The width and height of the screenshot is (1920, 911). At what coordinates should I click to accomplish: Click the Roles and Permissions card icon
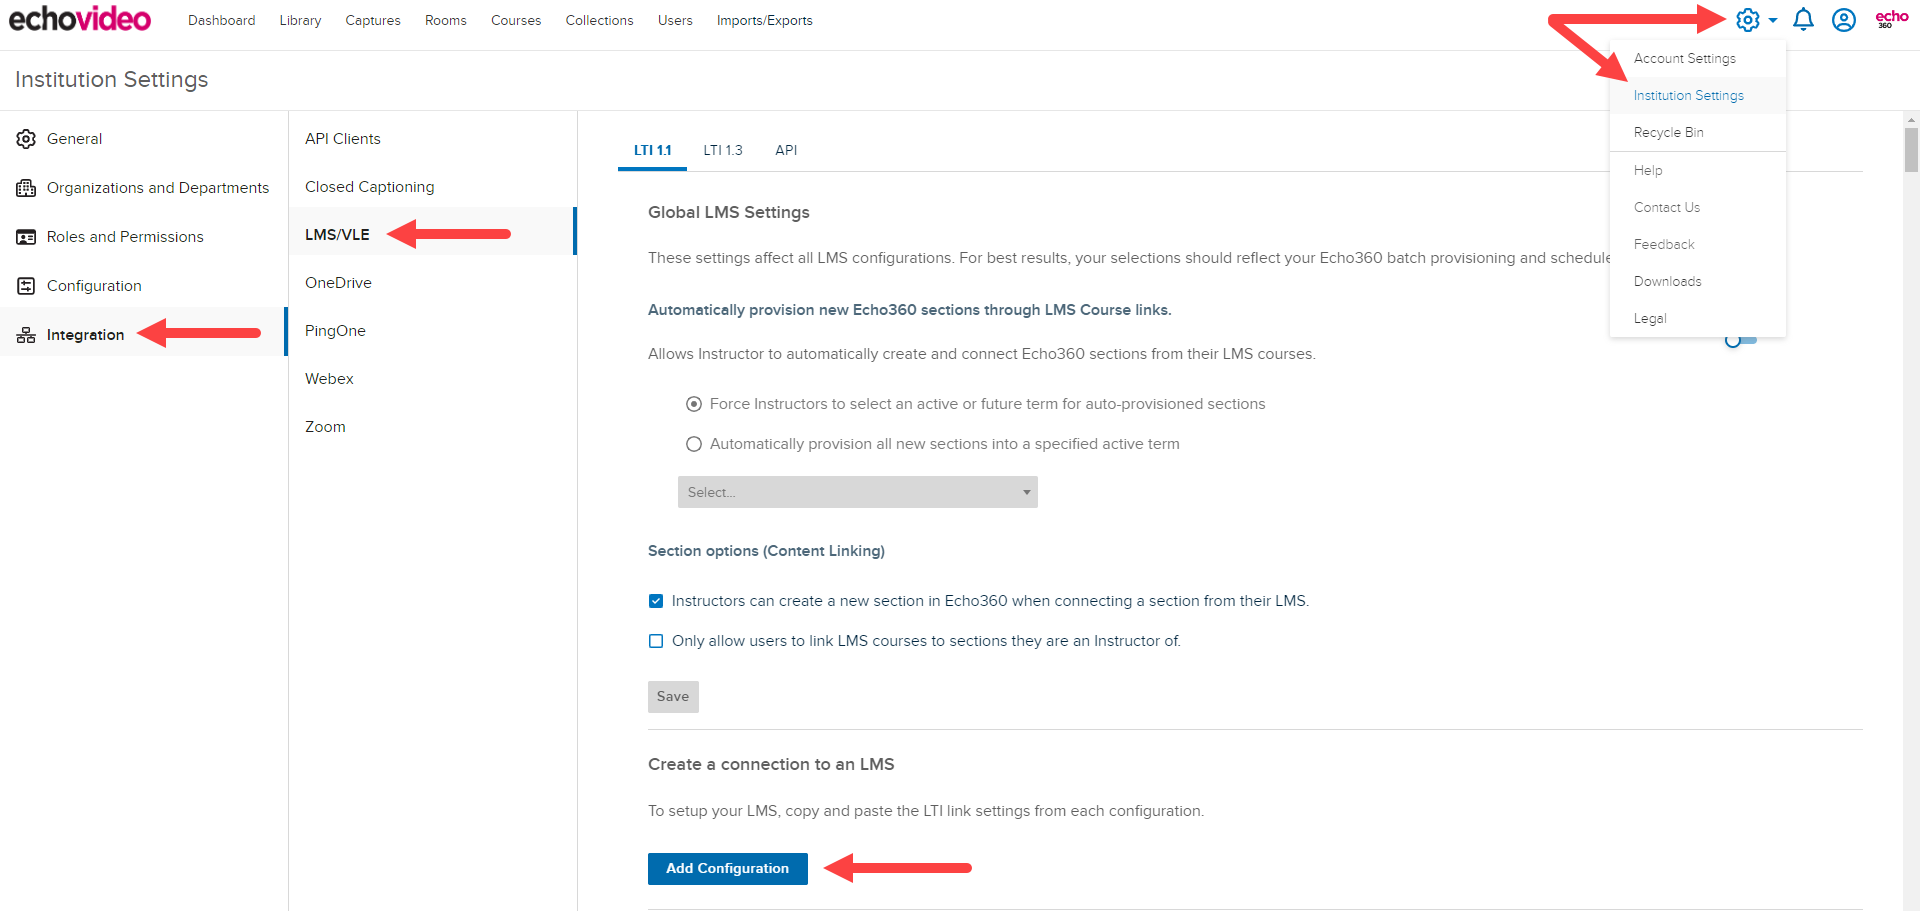[26, 237]
